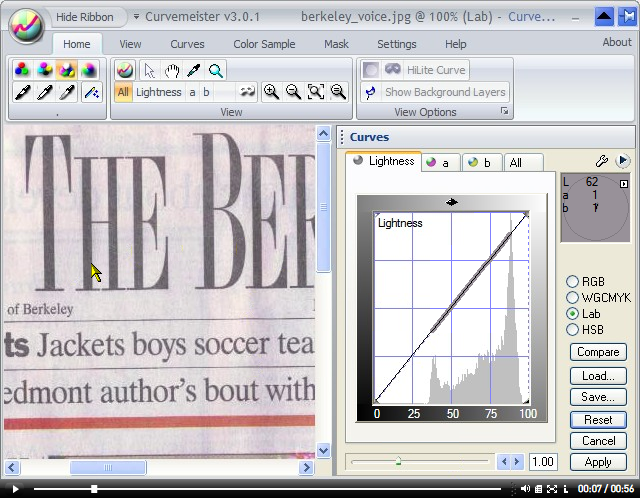Toggle the 'b' channel view in ribbon
The width and height of the screenshot is (640, 498).
[x=206, y=92]
